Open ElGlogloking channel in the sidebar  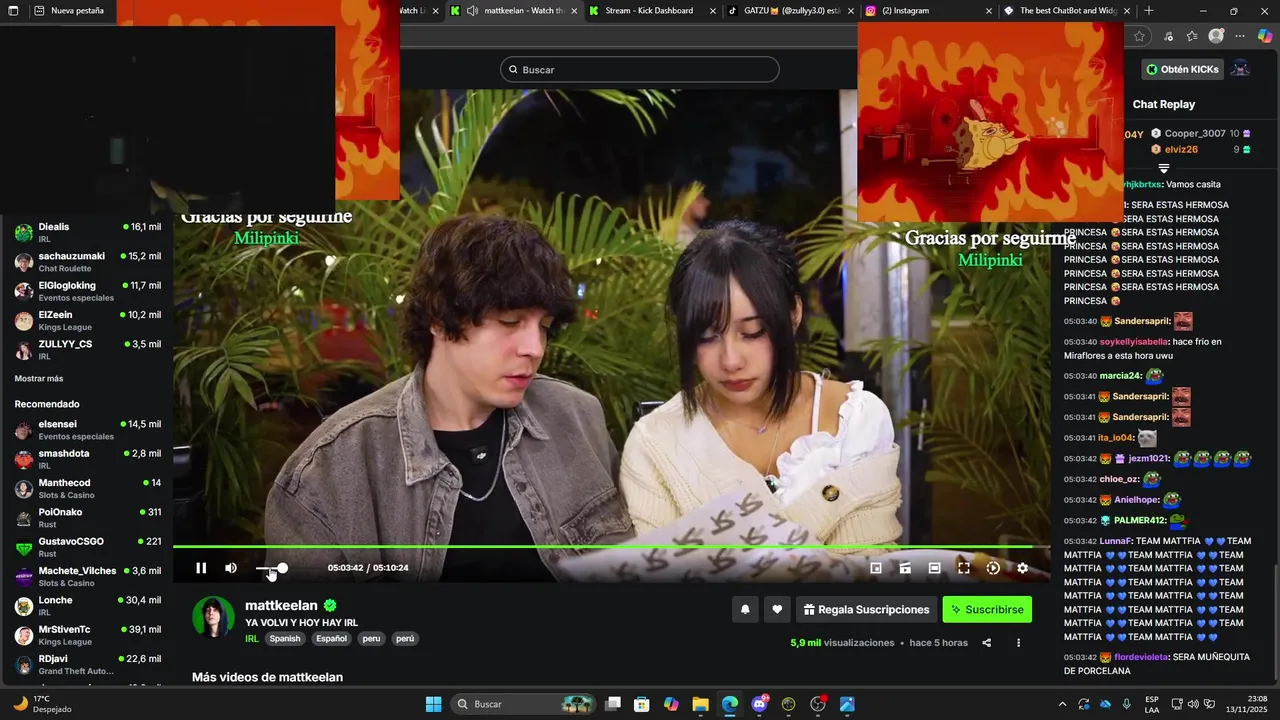click(x=87, y=291)
